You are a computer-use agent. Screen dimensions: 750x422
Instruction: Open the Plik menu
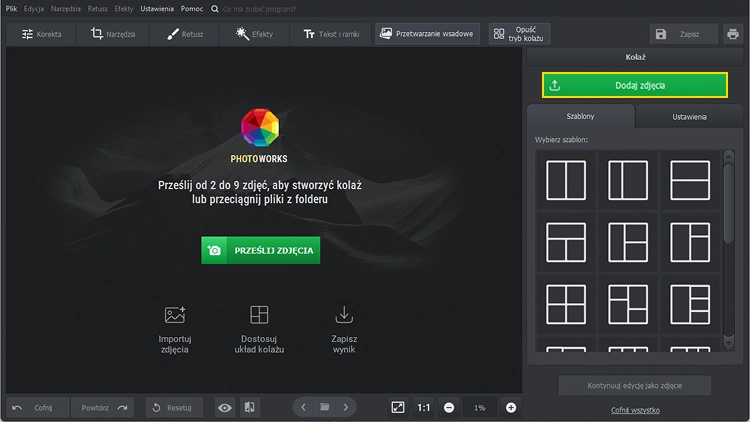[11, 8]
